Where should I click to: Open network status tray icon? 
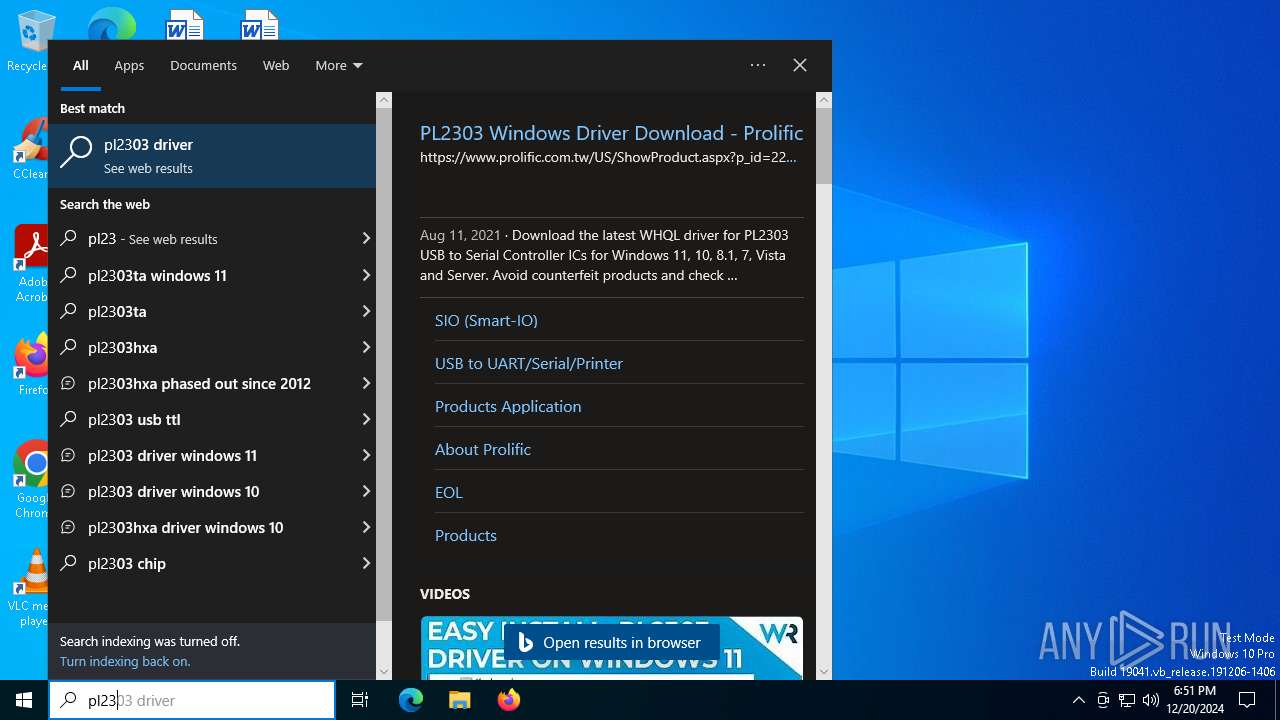coord(1127,700)
